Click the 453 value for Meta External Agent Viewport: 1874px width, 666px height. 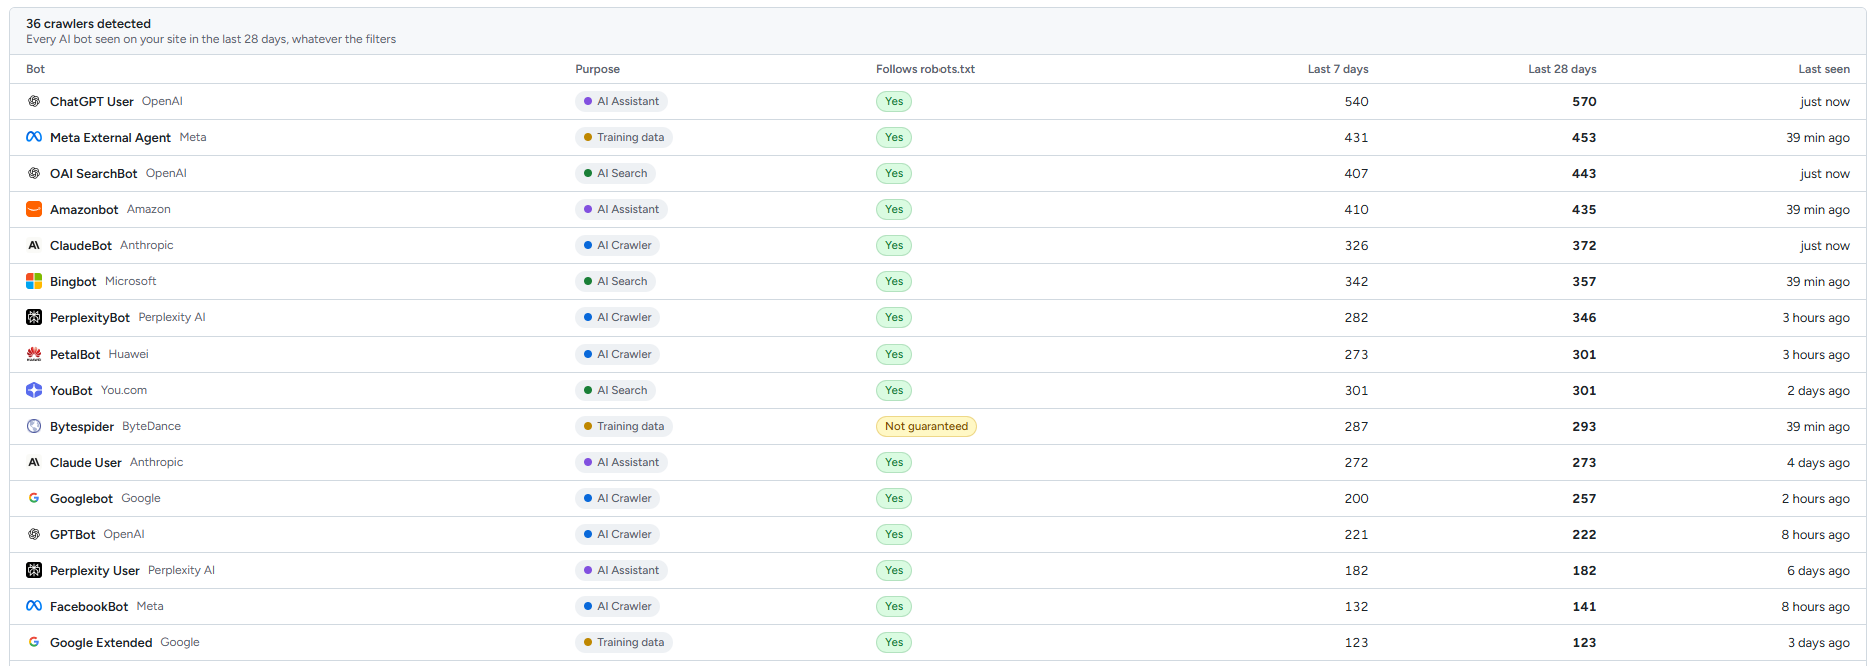1584,138
